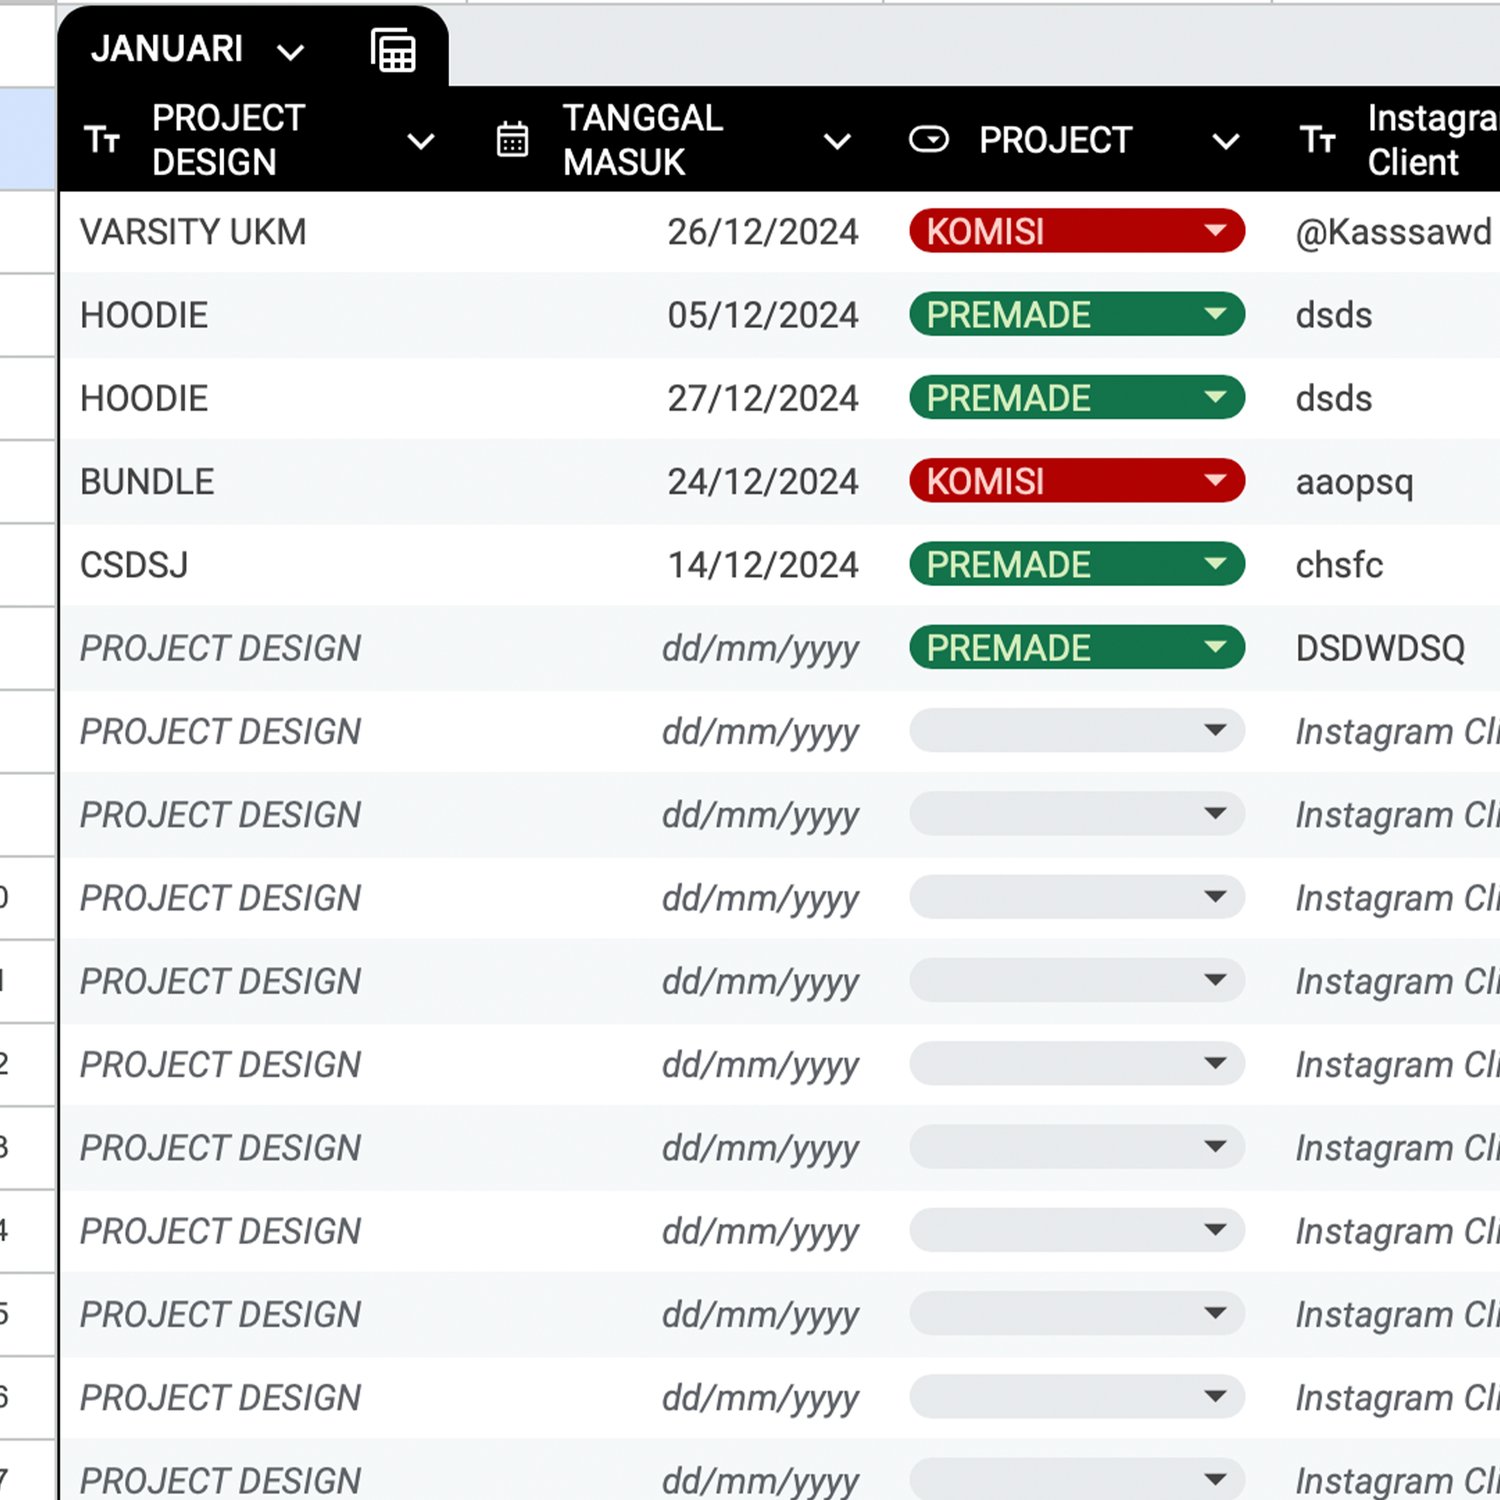
Task: Select the JANUARI table title
Action: pos(167,49)
